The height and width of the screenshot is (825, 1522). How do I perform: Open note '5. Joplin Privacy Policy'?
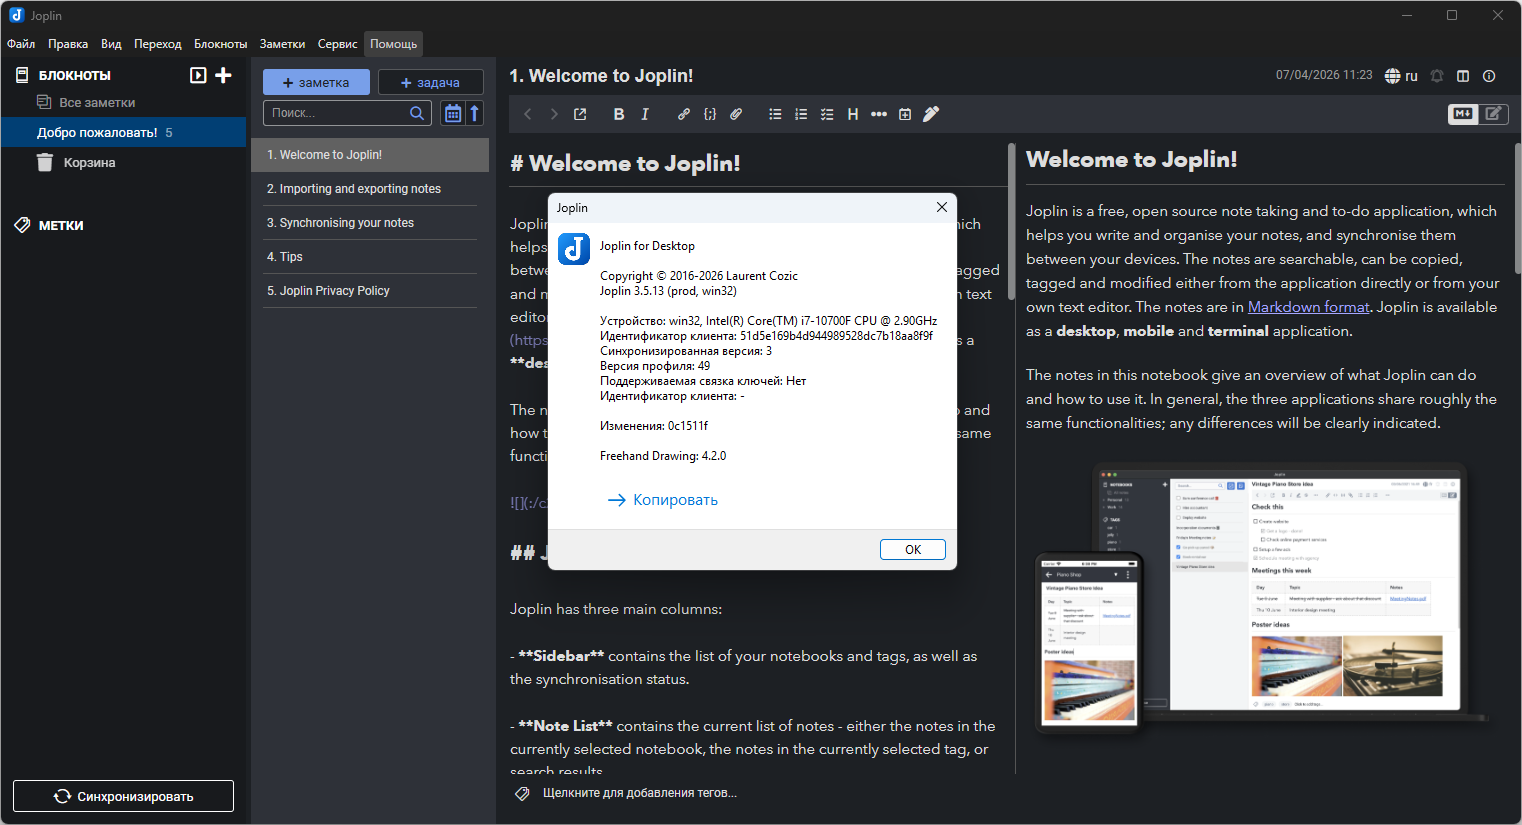coord(370,291)
